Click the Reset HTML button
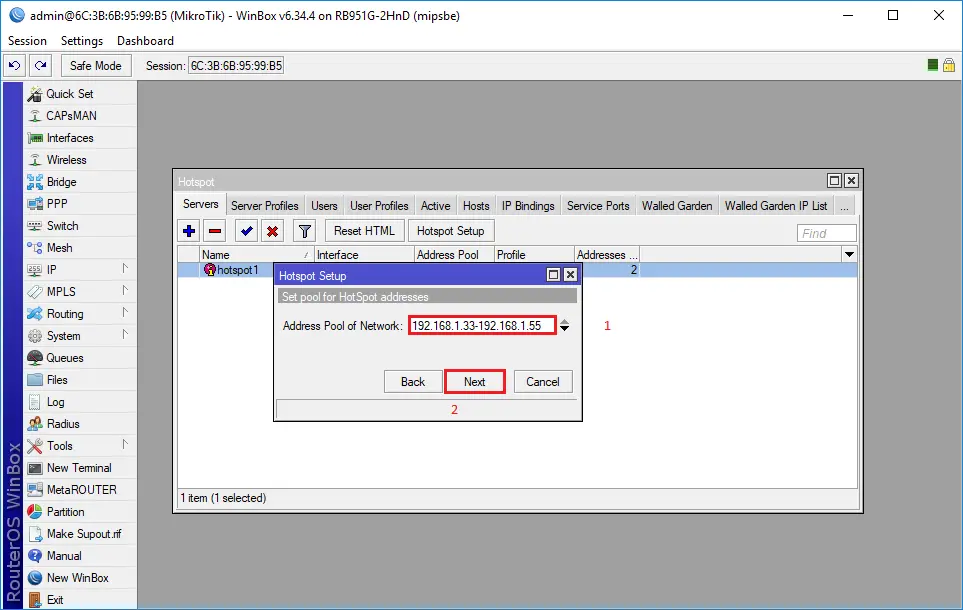The width and height of the screenshot is (963, 610). (364, 231)
